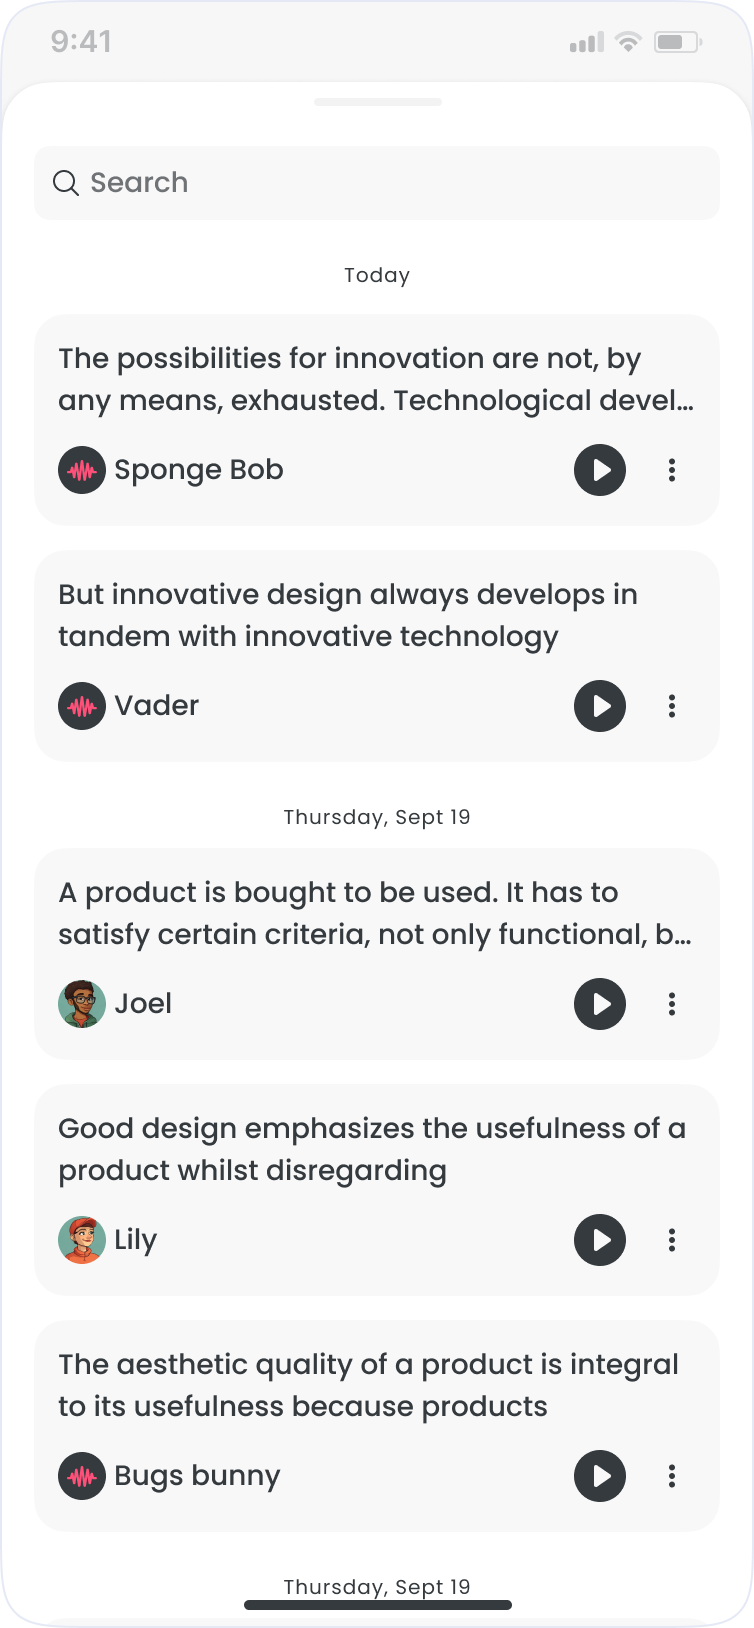Click Sponge Bob's waveform voice icon

tap(82, 470)
